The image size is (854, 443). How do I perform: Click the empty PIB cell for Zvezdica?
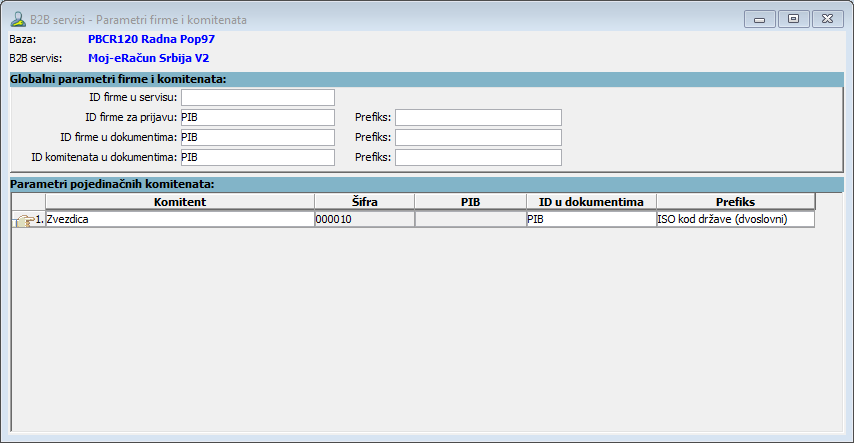pos(470,219)
